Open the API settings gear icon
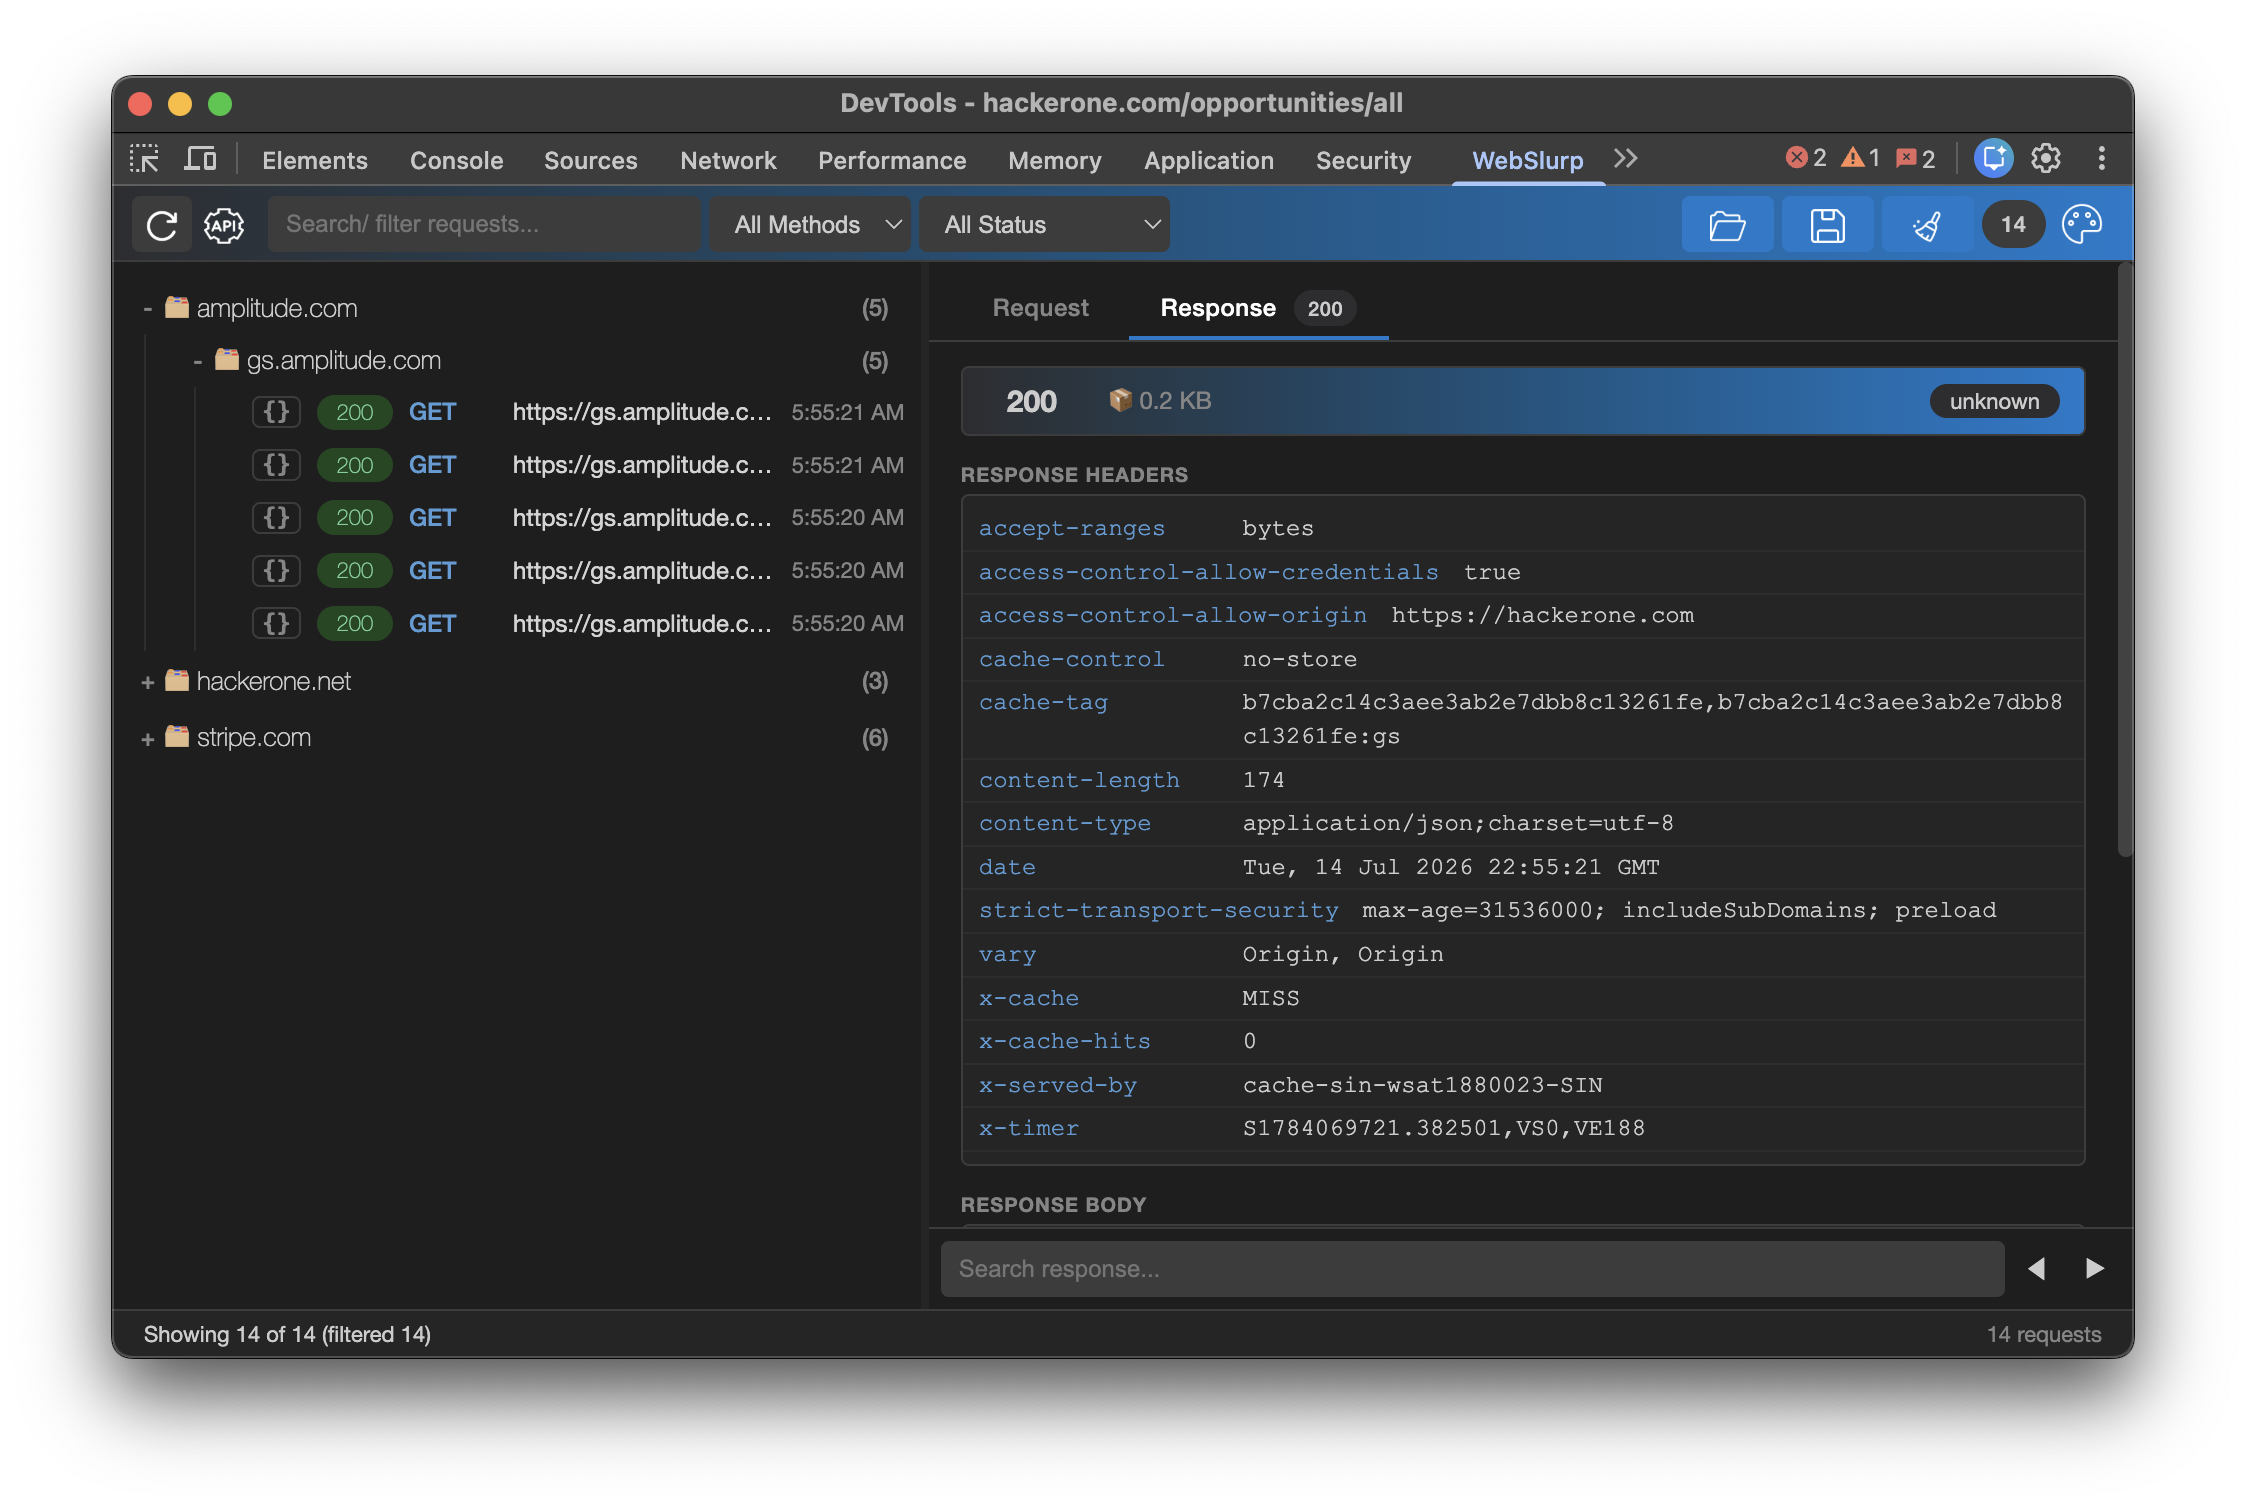The height and width of the screenshot is (1506, 2246). coord(224,225)
